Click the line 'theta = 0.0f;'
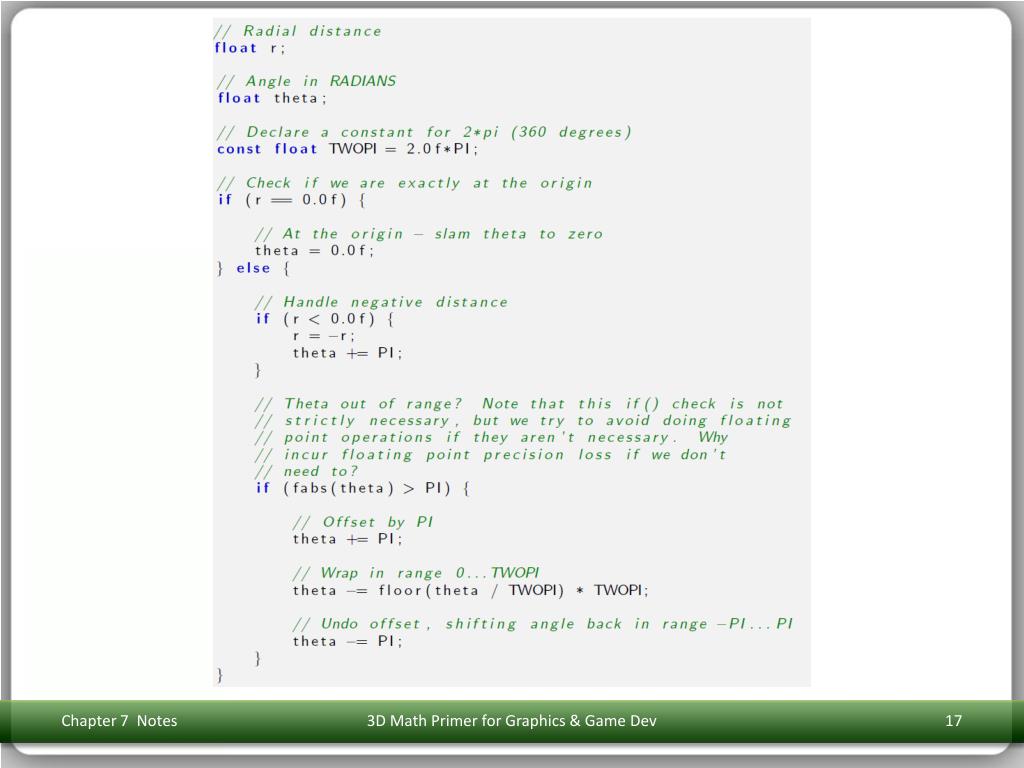This screenshot has height=768, width=1024. tap(314, 251)
